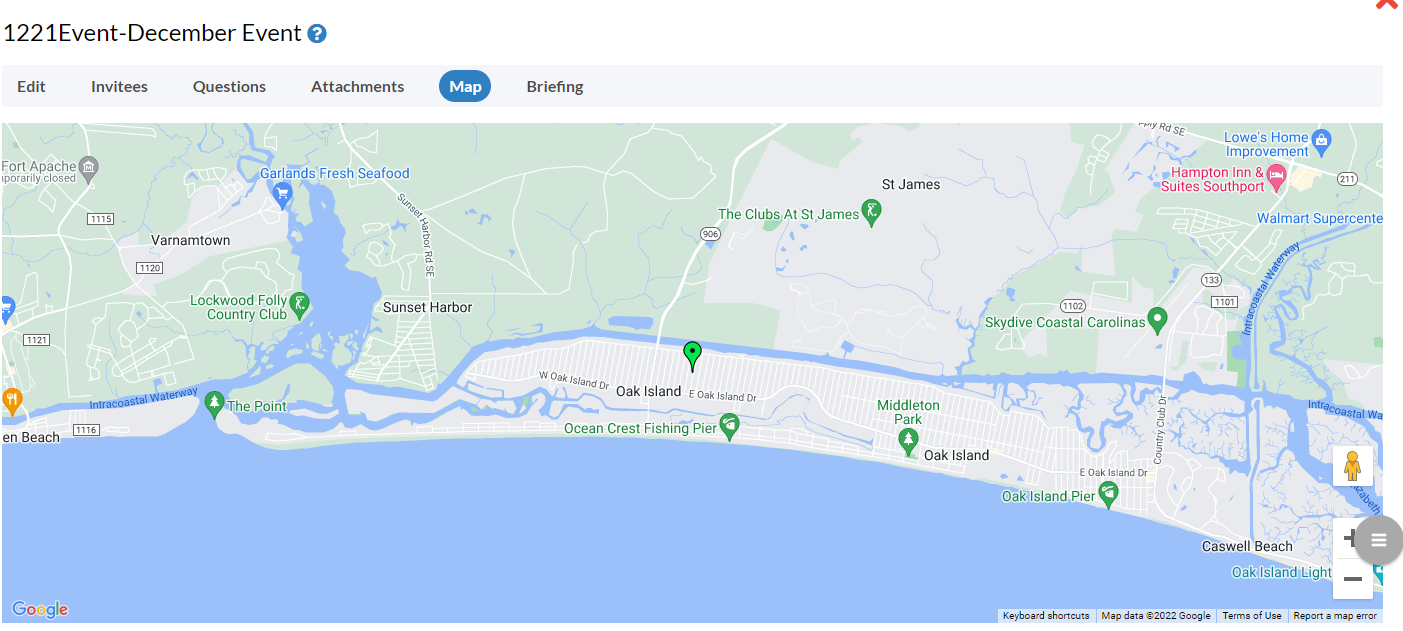Open the Terms of Use link
Screen dimensions: 1403x631
click(x=1251, y=616)
